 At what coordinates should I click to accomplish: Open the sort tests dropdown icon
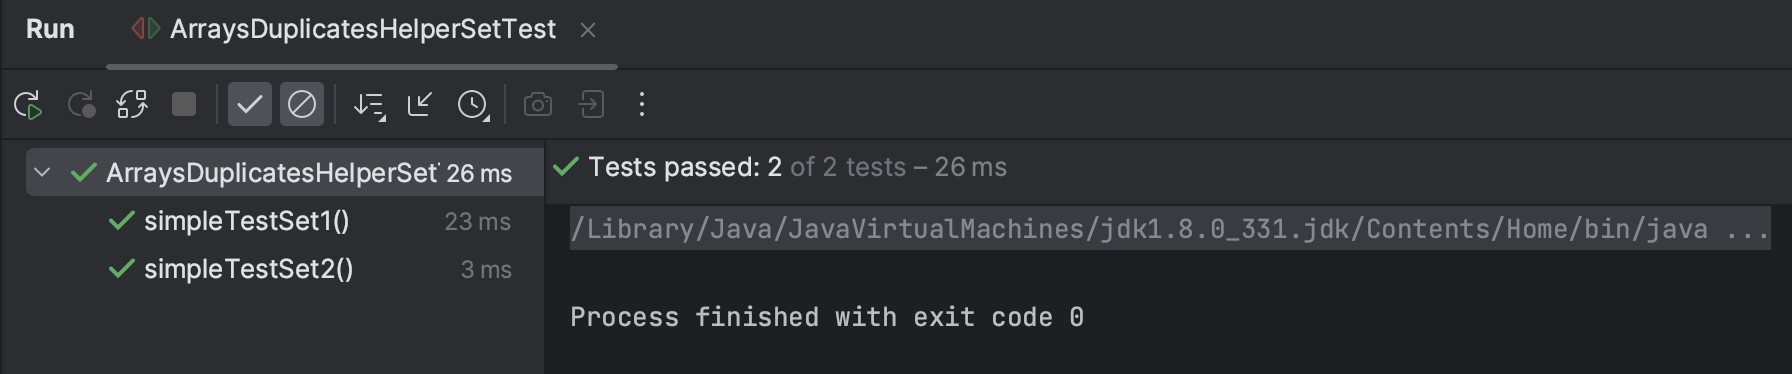pyautogui.click(x=369, y=104)
